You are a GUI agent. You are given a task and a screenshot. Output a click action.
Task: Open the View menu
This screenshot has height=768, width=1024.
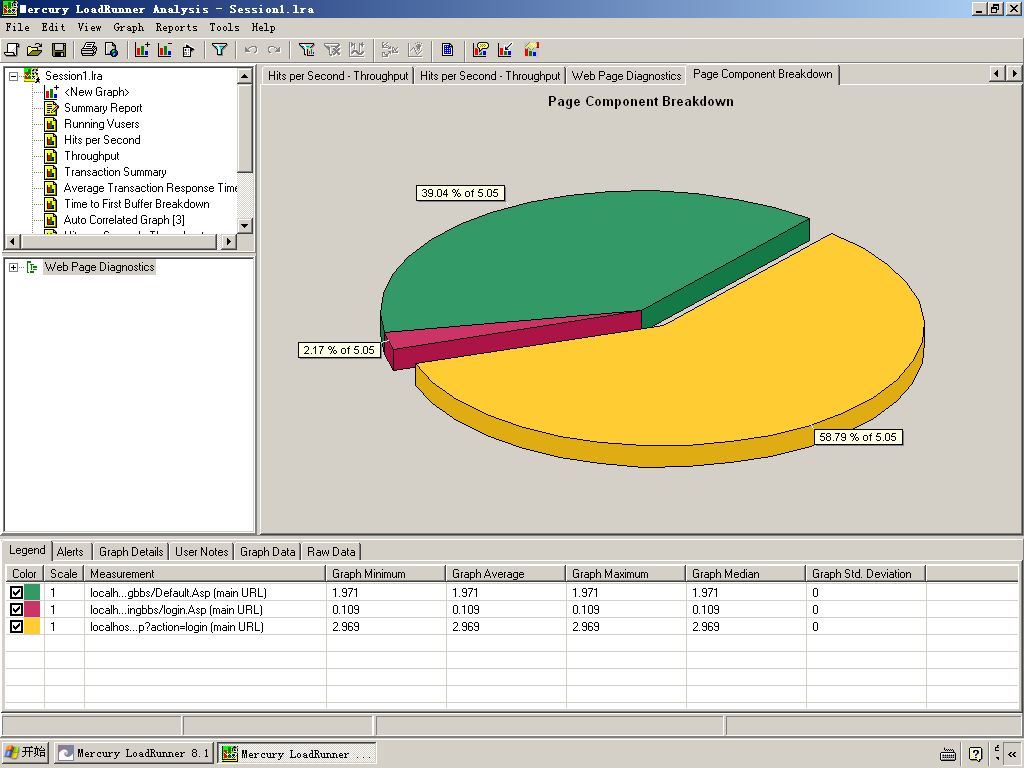(89, 27)
